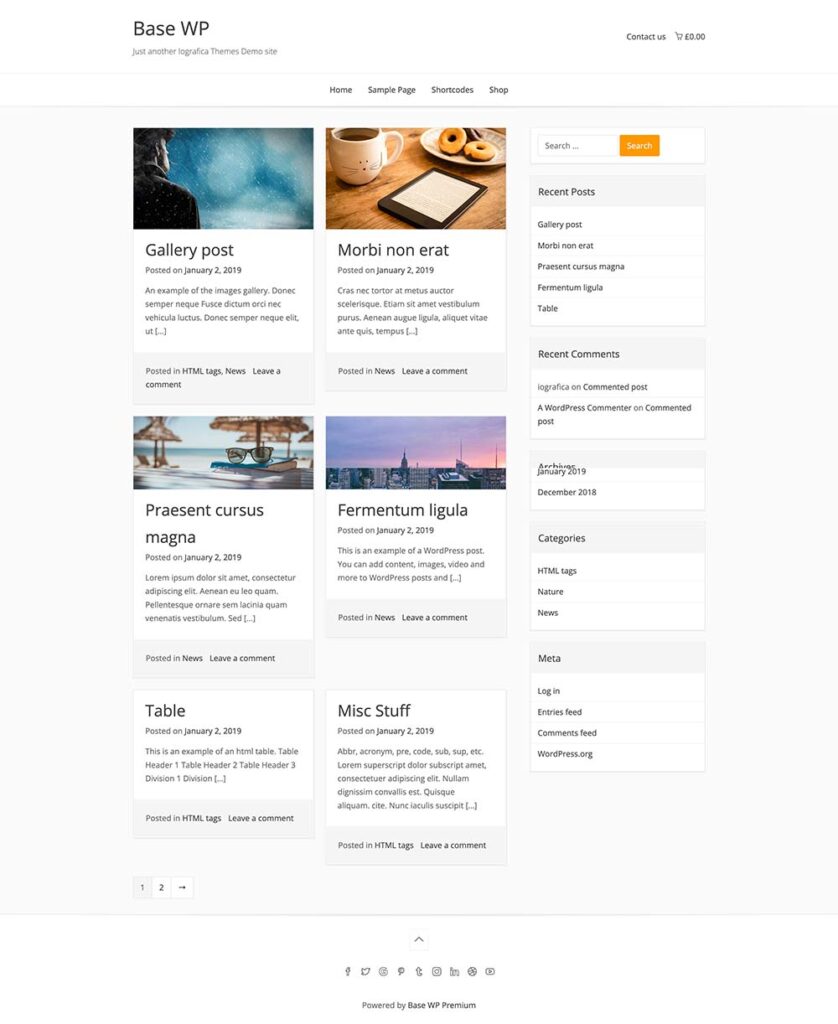Open the Facebook social icon in footer
The image size is (838, 1024).
point(347,971)
